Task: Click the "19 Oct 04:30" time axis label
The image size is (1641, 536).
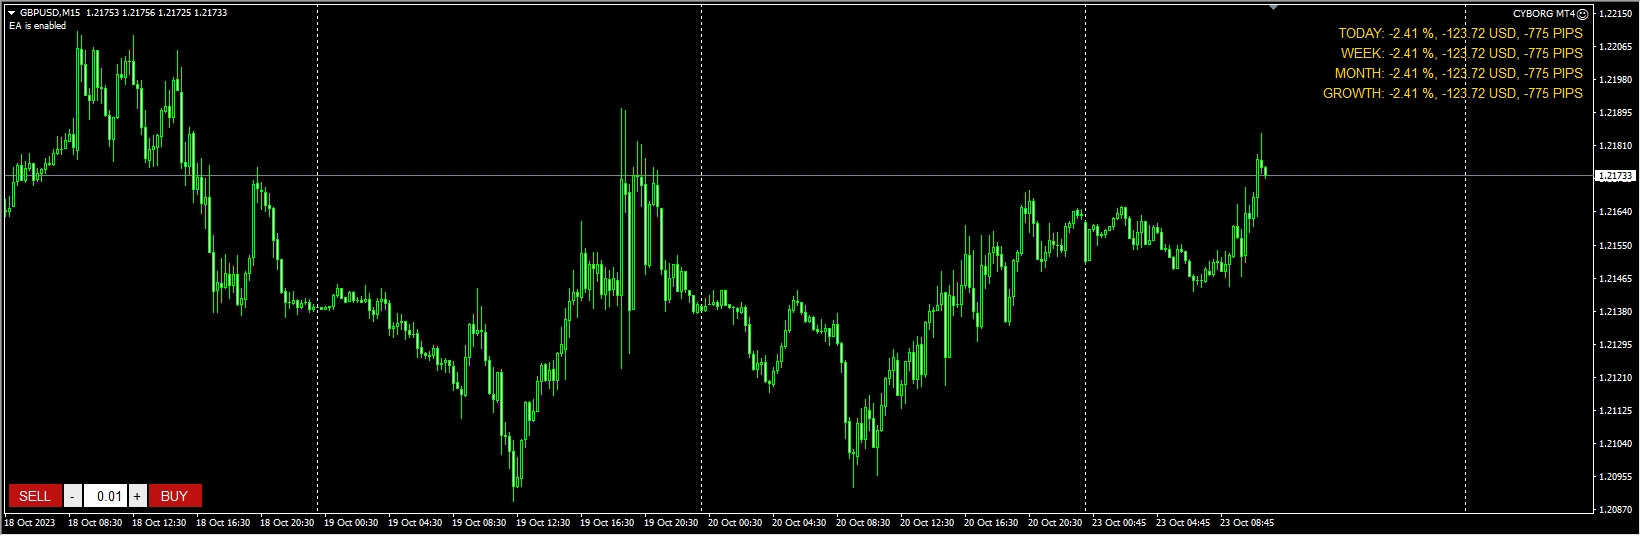Action: pyautogui.click(x=415, y=522)
